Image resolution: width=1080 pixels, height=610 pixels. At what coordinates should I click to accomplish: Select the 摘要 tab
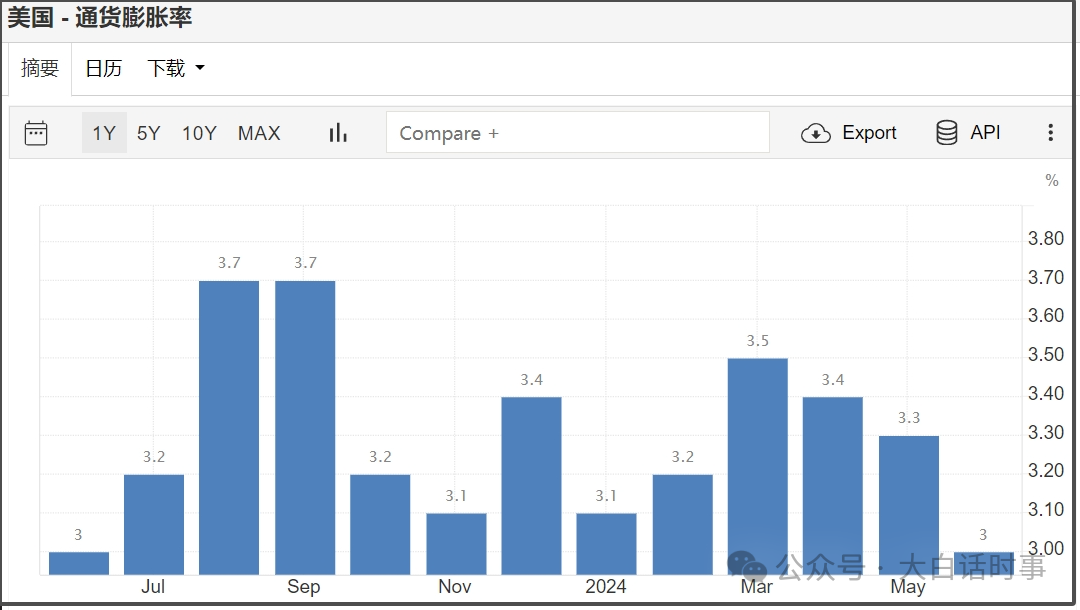[40, 68]
